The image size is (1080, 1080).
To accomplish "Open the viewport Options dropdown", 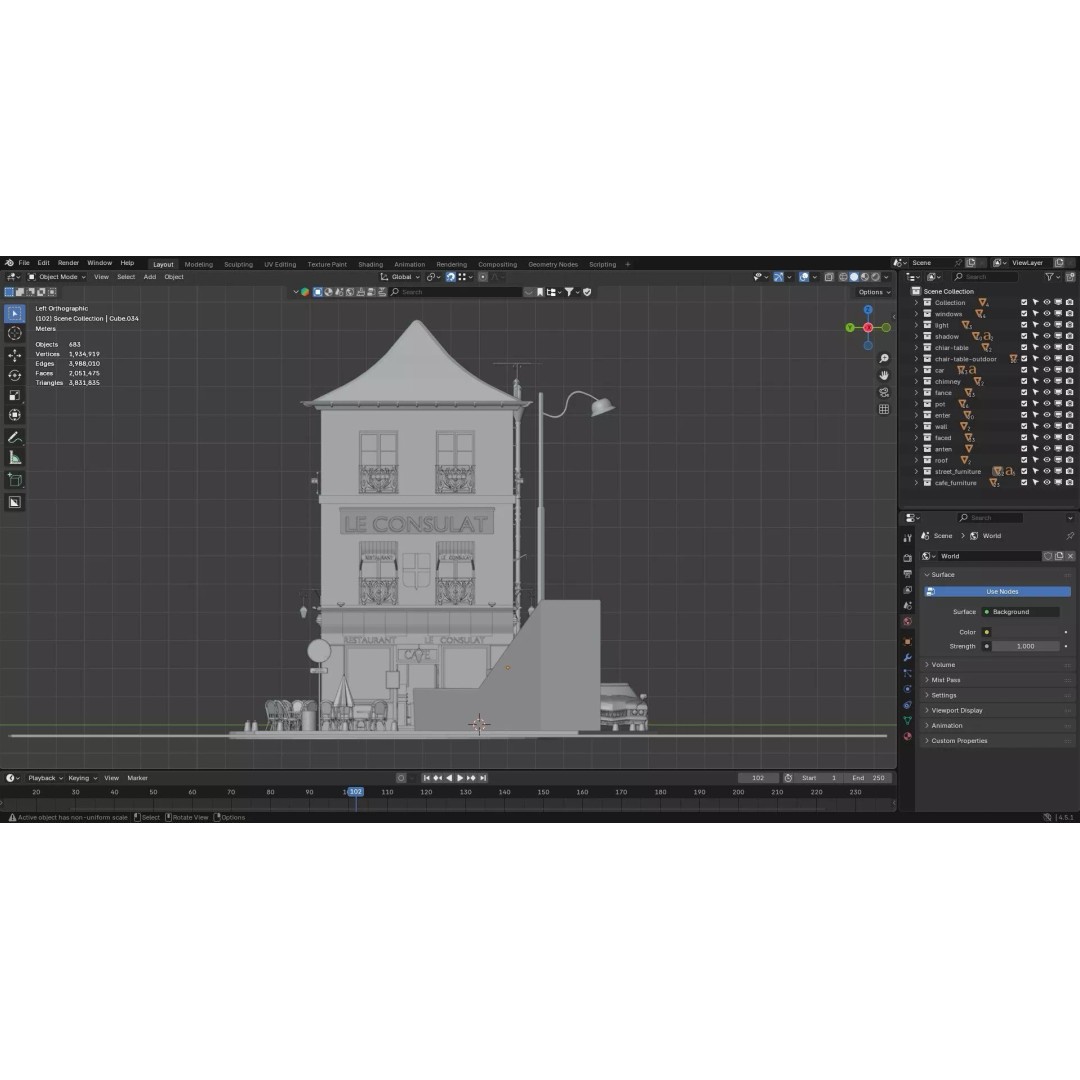I will coord(874,292).
